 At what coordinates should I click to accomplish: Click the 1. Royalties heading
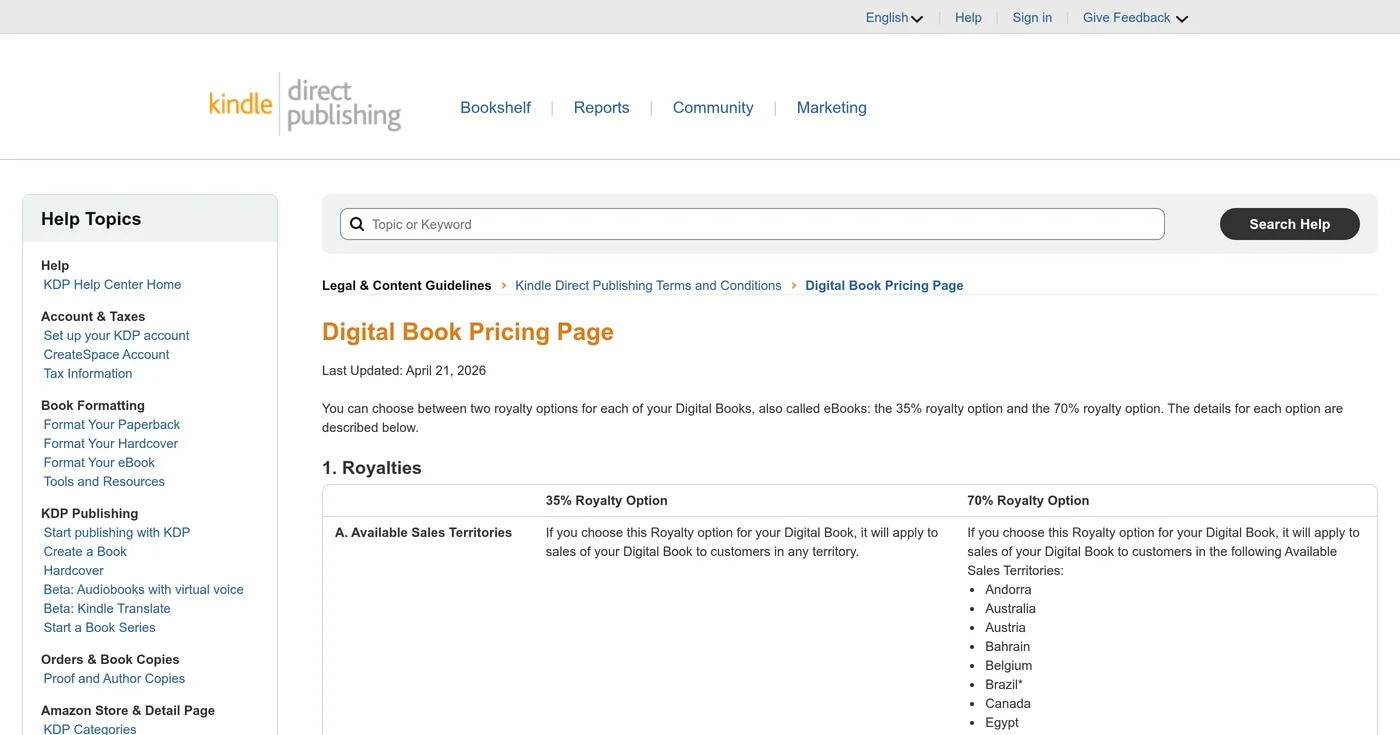[372, 468]
